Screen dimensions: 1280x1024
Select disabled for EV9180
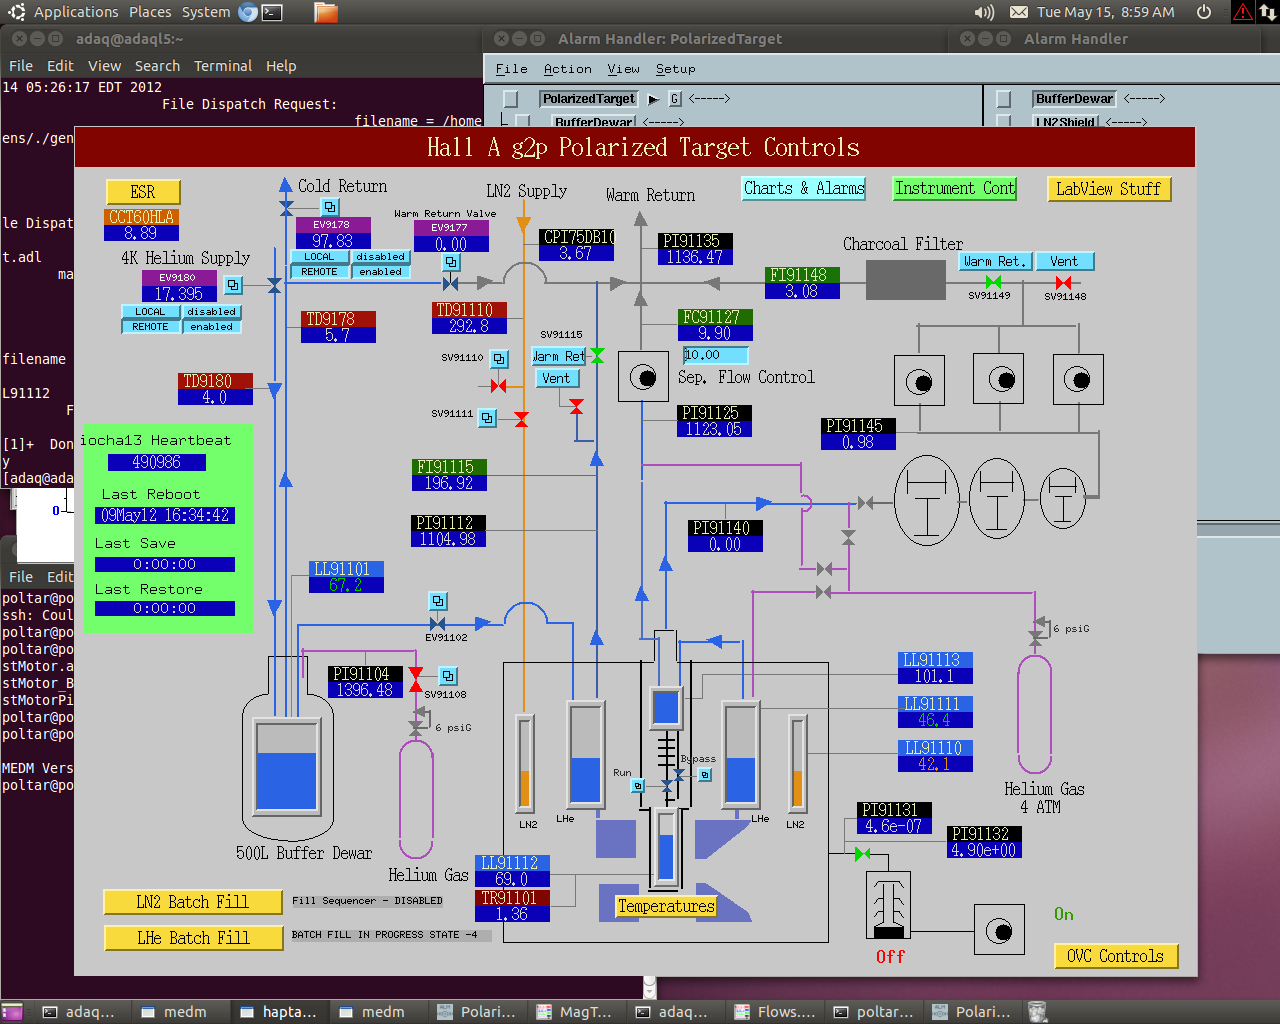[x=211, y=312]
